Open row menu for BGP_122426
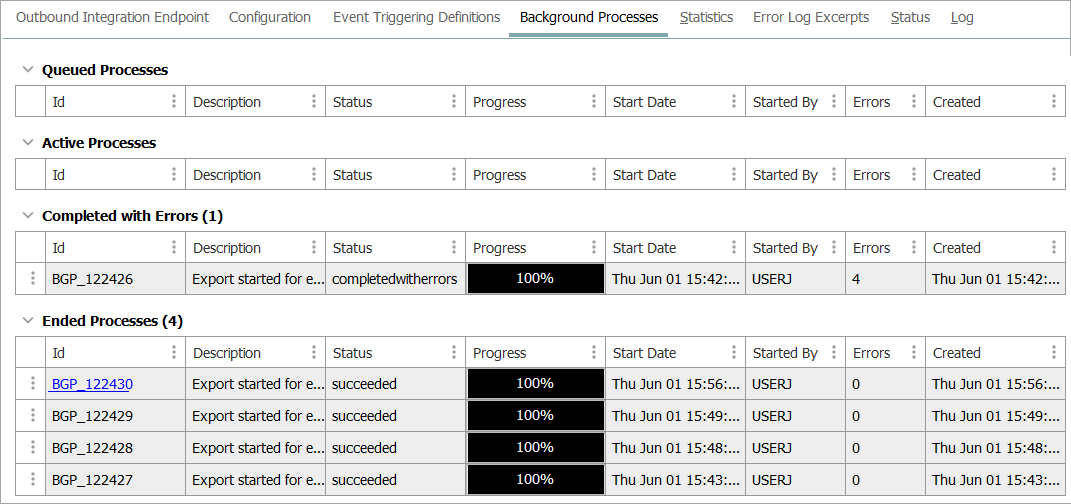Viewport: 1071px width, 504px height. pos(31,279)
